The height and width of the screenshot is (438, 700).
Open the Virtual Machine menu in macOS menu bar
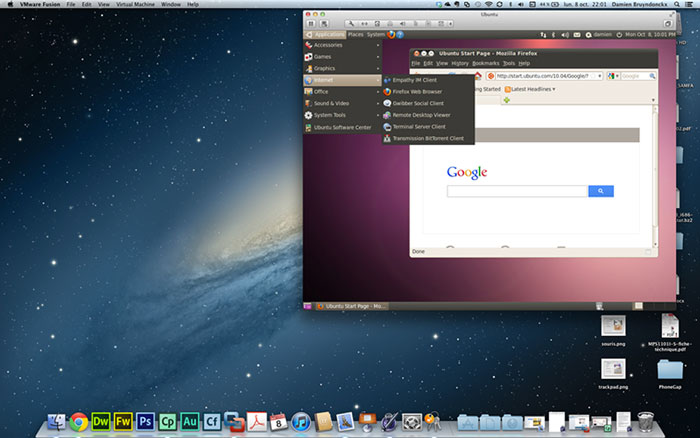135,4
